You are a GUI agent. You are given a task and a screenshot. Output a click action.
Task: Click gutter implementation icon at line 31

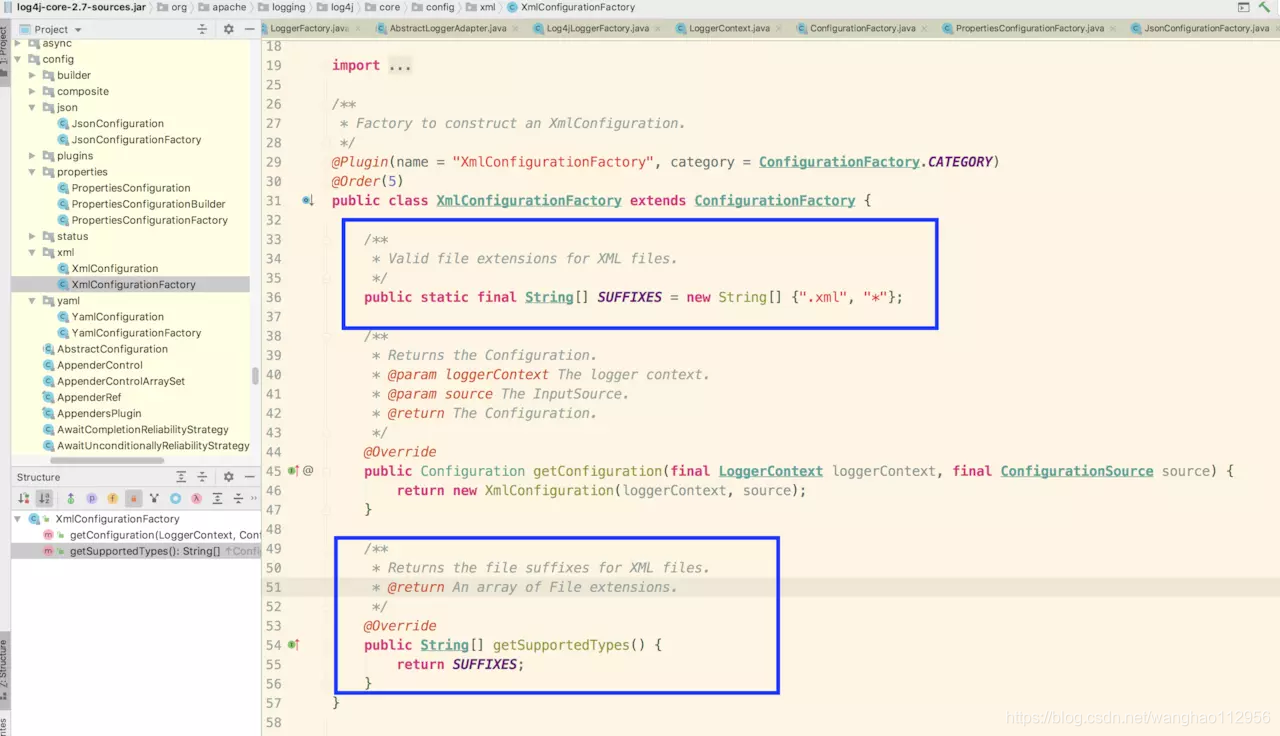click(308, 201)
